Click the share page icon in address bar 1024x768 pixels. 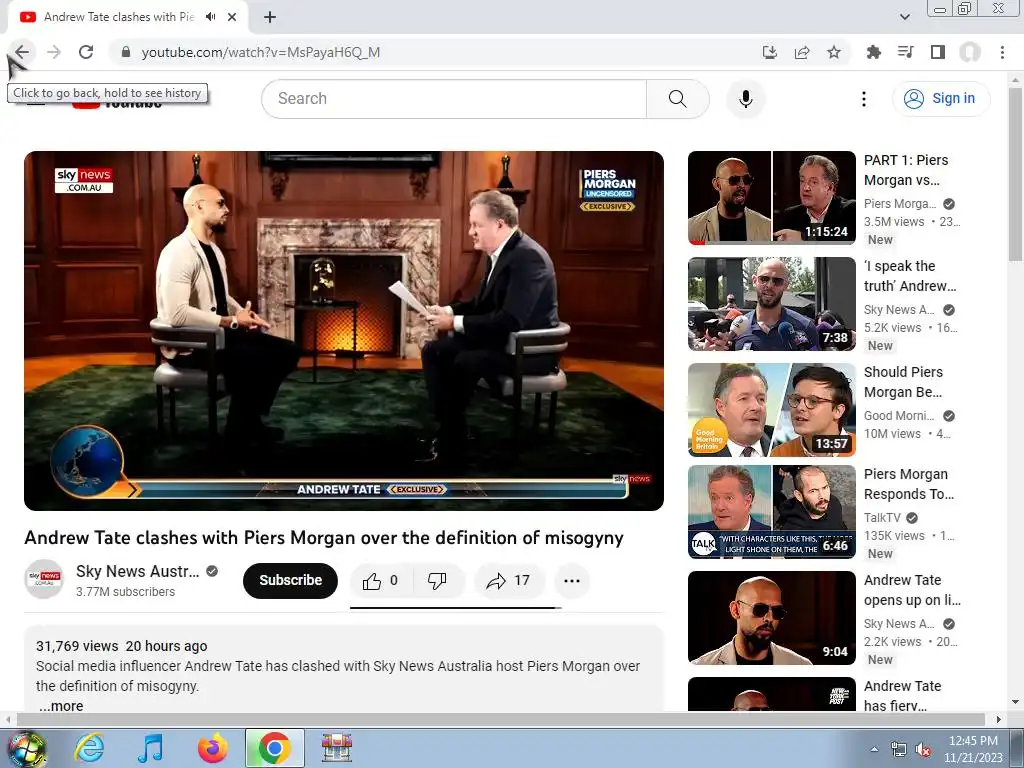coord(802,52)
